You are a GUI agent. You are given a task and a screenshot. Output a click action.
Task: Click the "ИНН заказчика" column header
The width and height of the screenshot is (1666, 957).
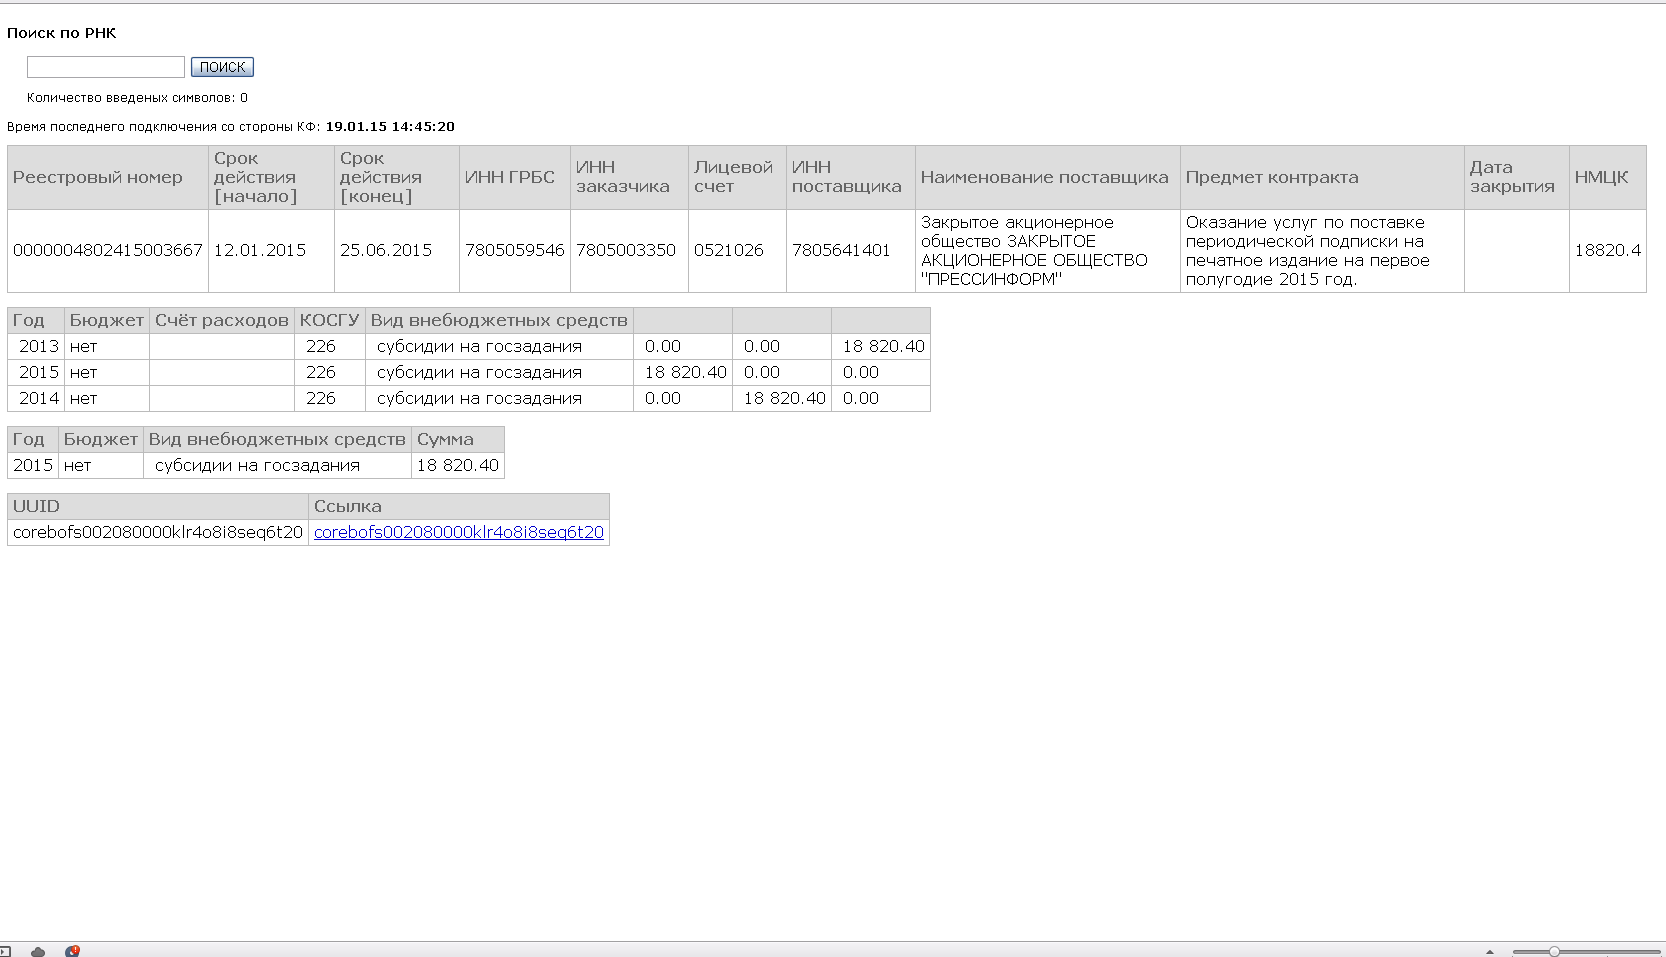[629, 177]
